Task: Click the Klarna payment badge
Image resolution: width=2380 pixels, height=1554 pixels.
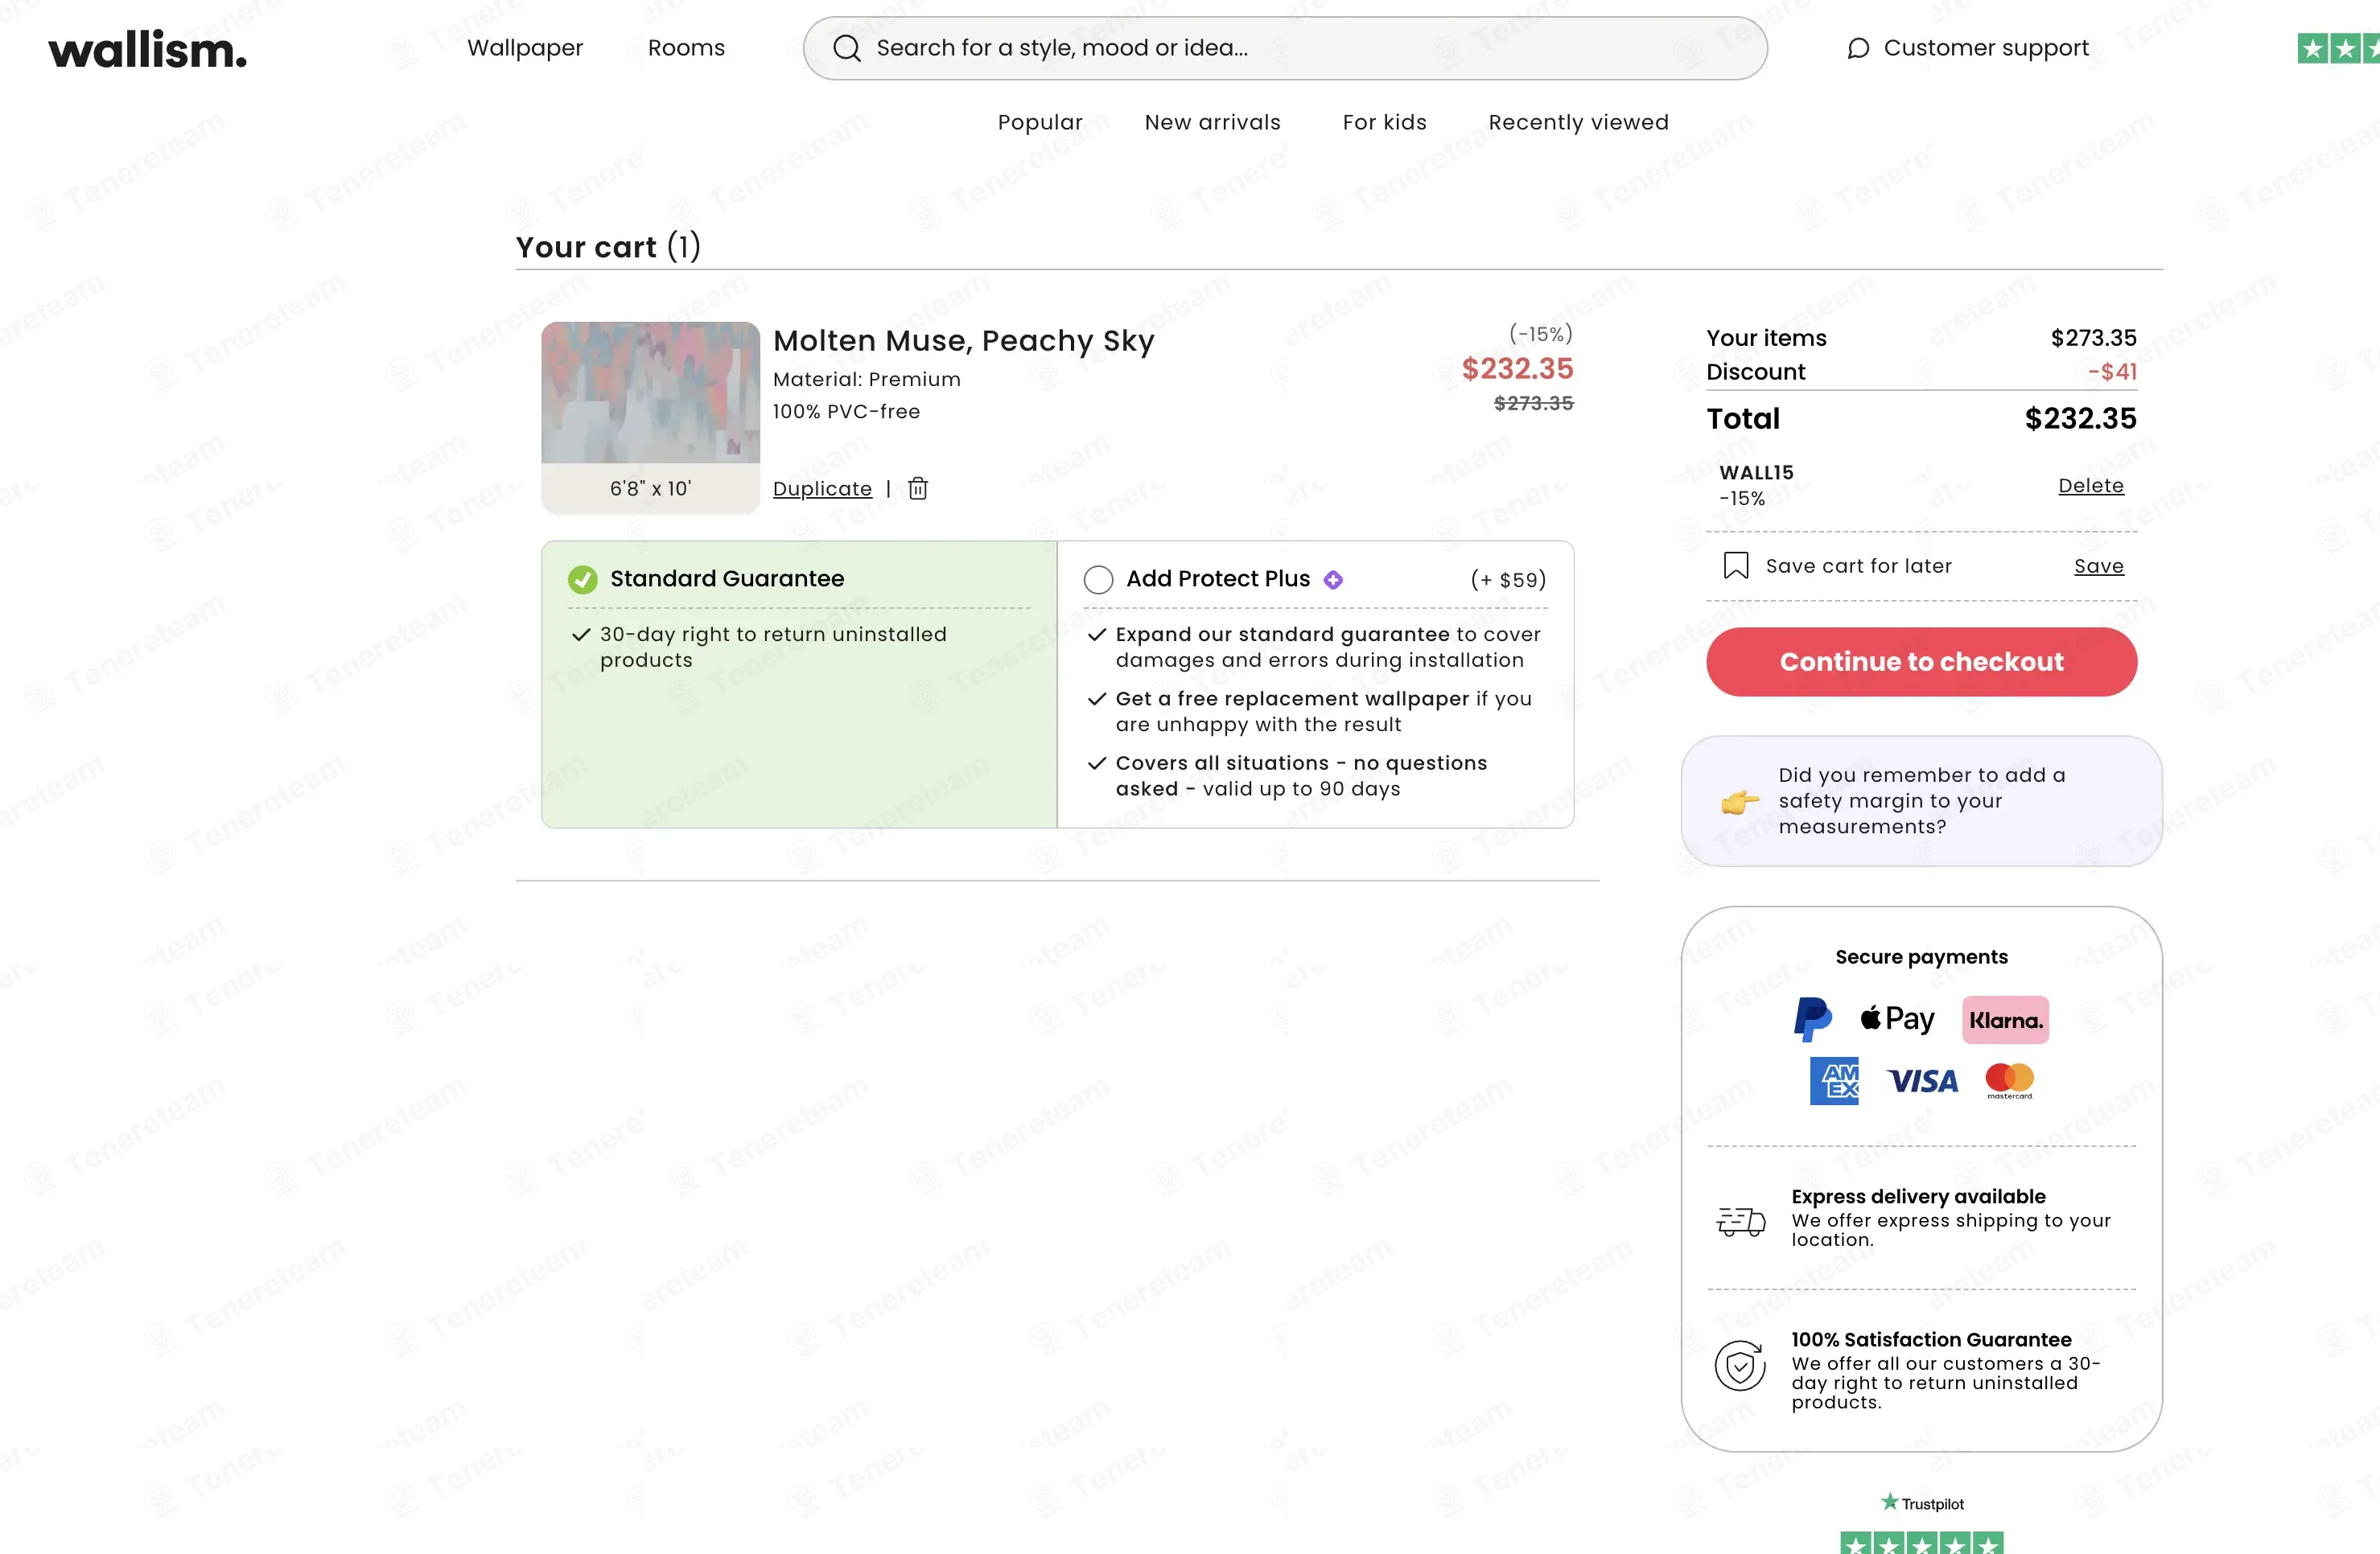Action: point(2005,1020)
